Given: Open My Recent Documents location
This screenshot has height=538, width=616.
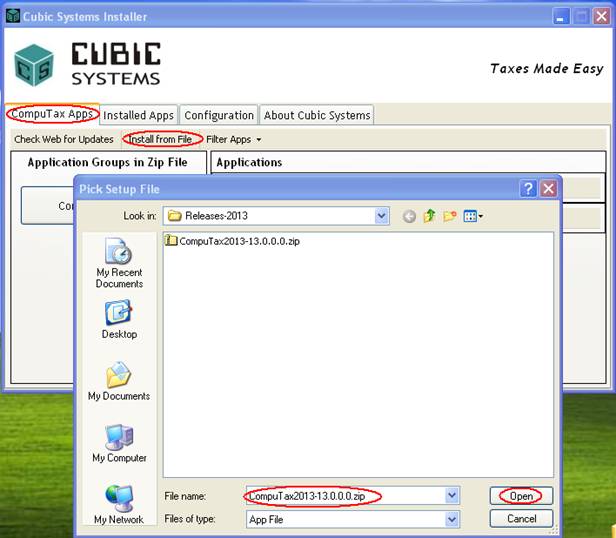Looking at the screenshot, I should coord(119,263).
